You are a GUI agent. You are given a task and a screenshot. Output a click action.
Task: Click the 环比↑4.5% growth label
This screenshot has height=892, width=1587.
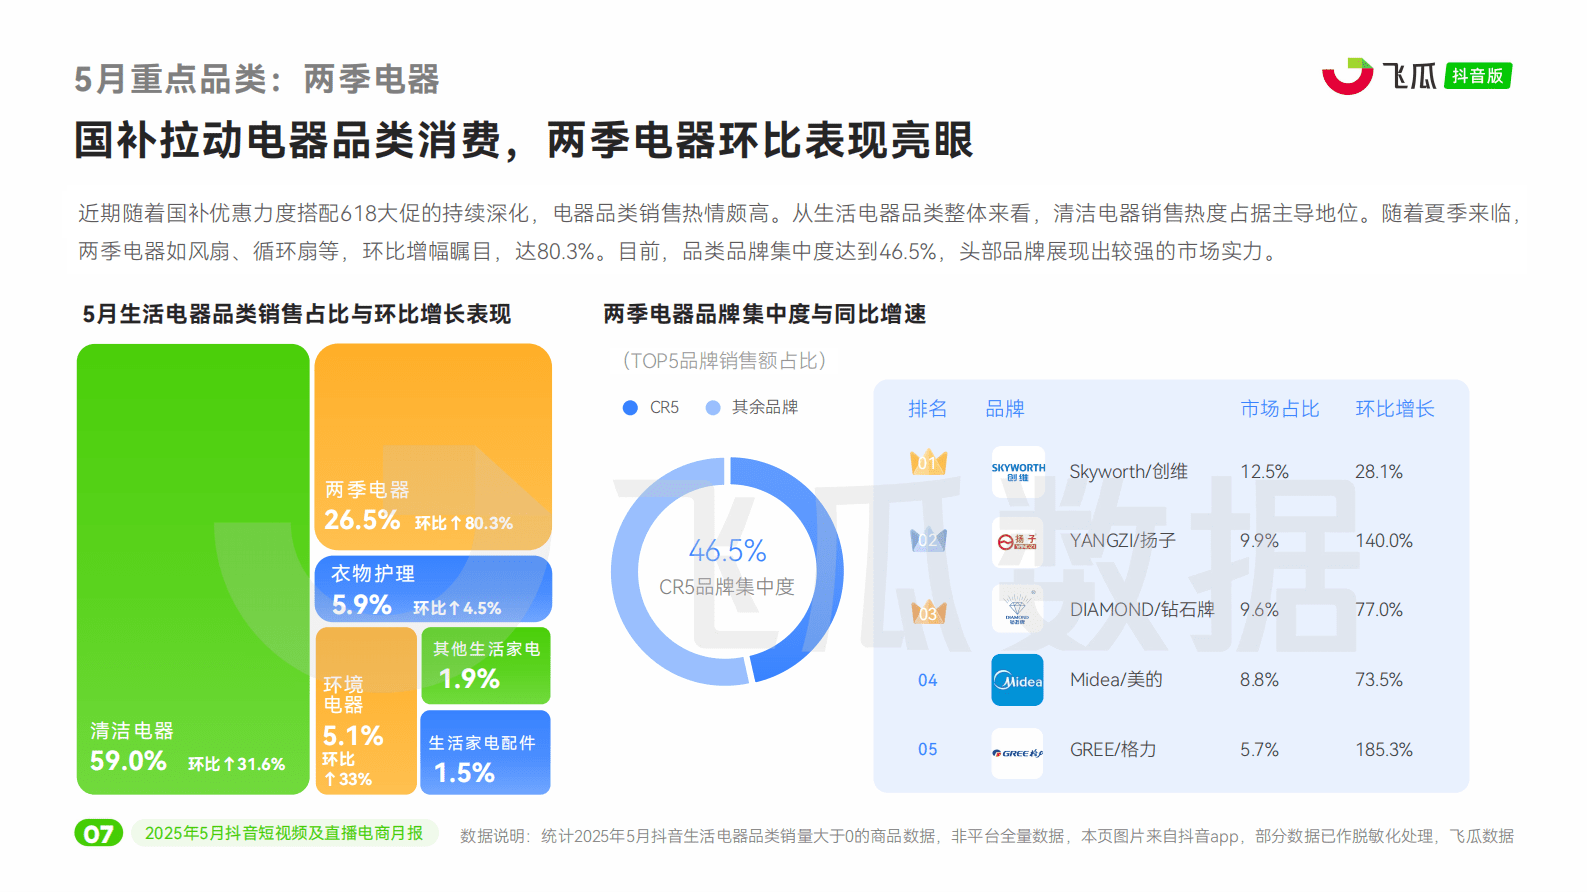[457, 608]
